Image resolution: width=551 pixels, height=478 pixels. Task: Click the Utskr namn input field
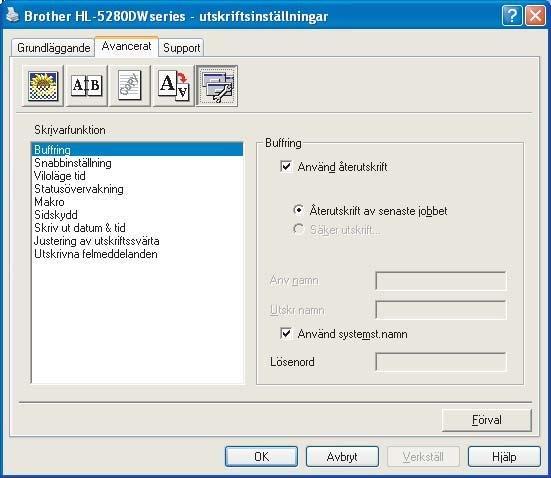(441, 310)
